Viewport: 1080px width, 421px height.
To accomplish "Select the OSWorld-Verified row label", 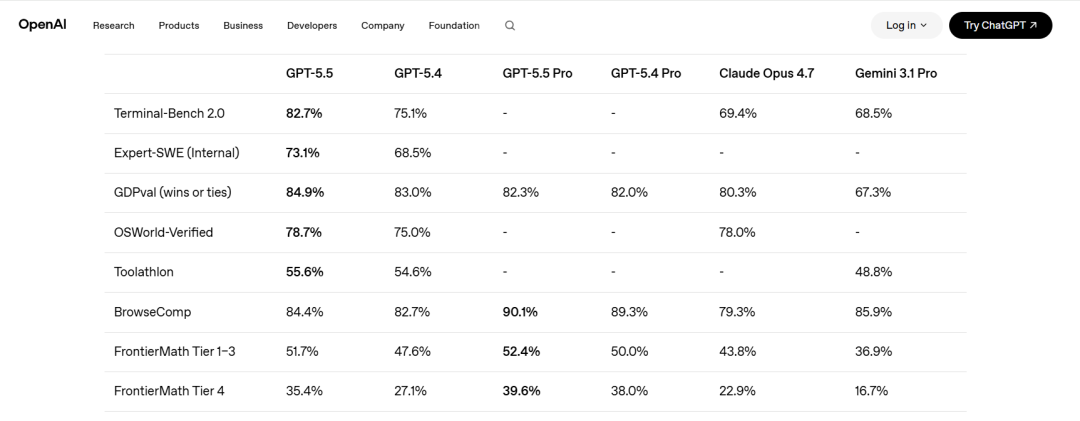I will click(x=164, y=232).
